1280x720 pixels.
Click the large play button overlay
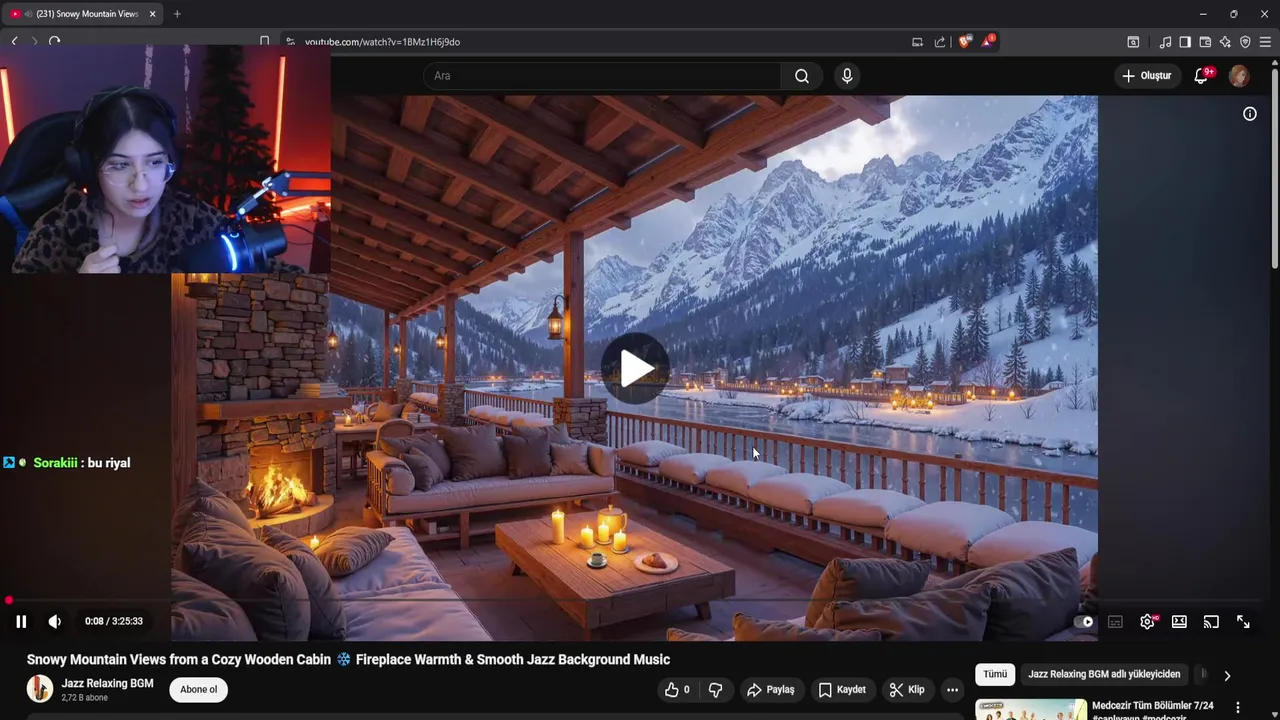coord(636,369)
